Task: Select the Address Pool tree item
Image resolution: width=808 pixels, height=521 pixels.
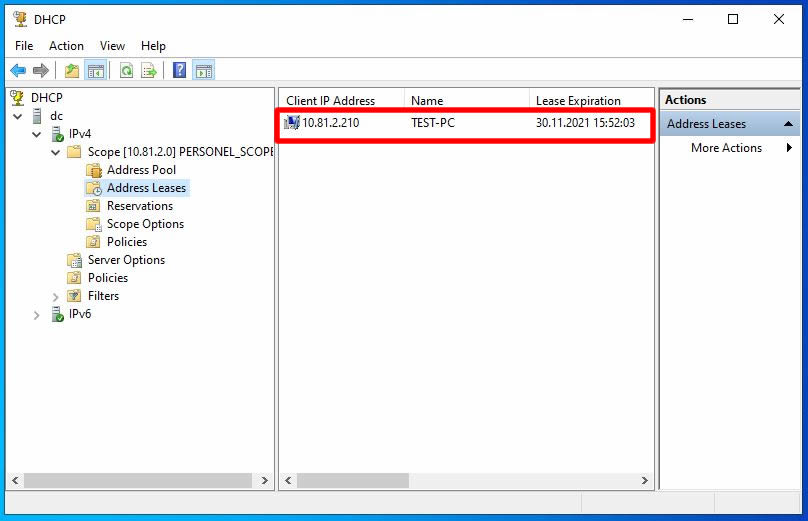Action: click(x=141, y=170)
